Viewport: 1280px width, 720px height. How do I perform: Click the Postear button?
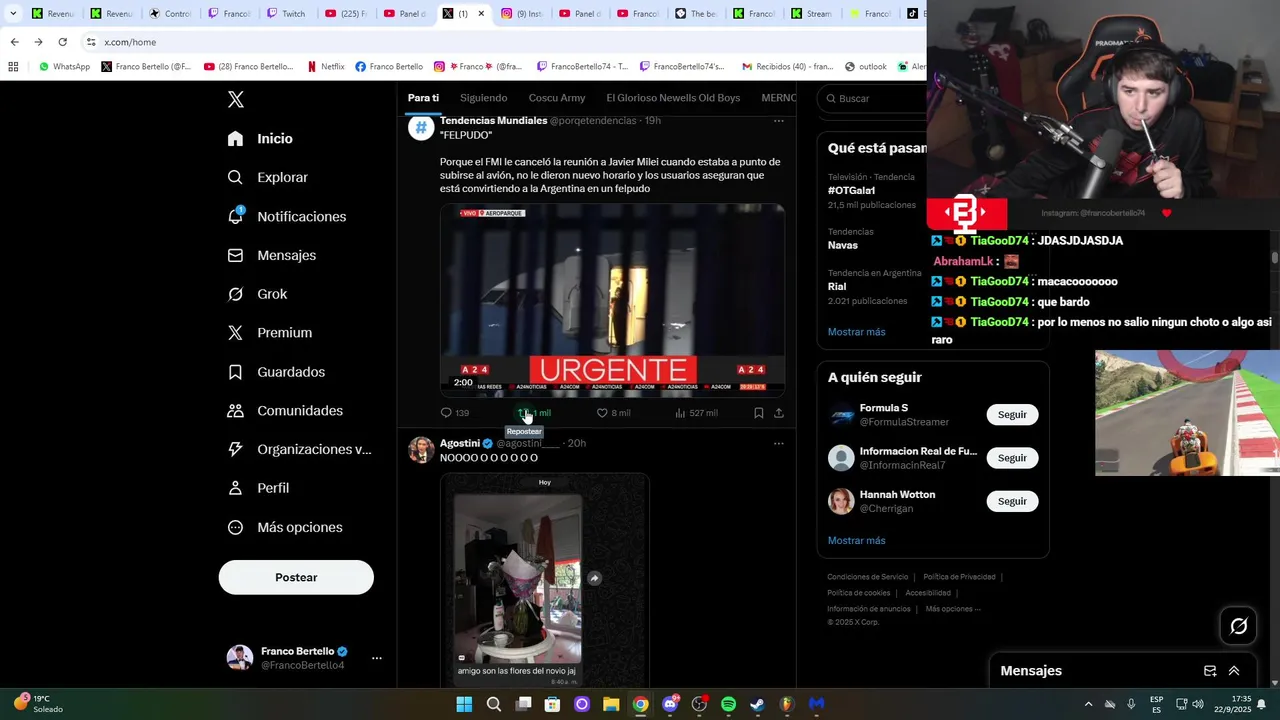coord(296,577)
